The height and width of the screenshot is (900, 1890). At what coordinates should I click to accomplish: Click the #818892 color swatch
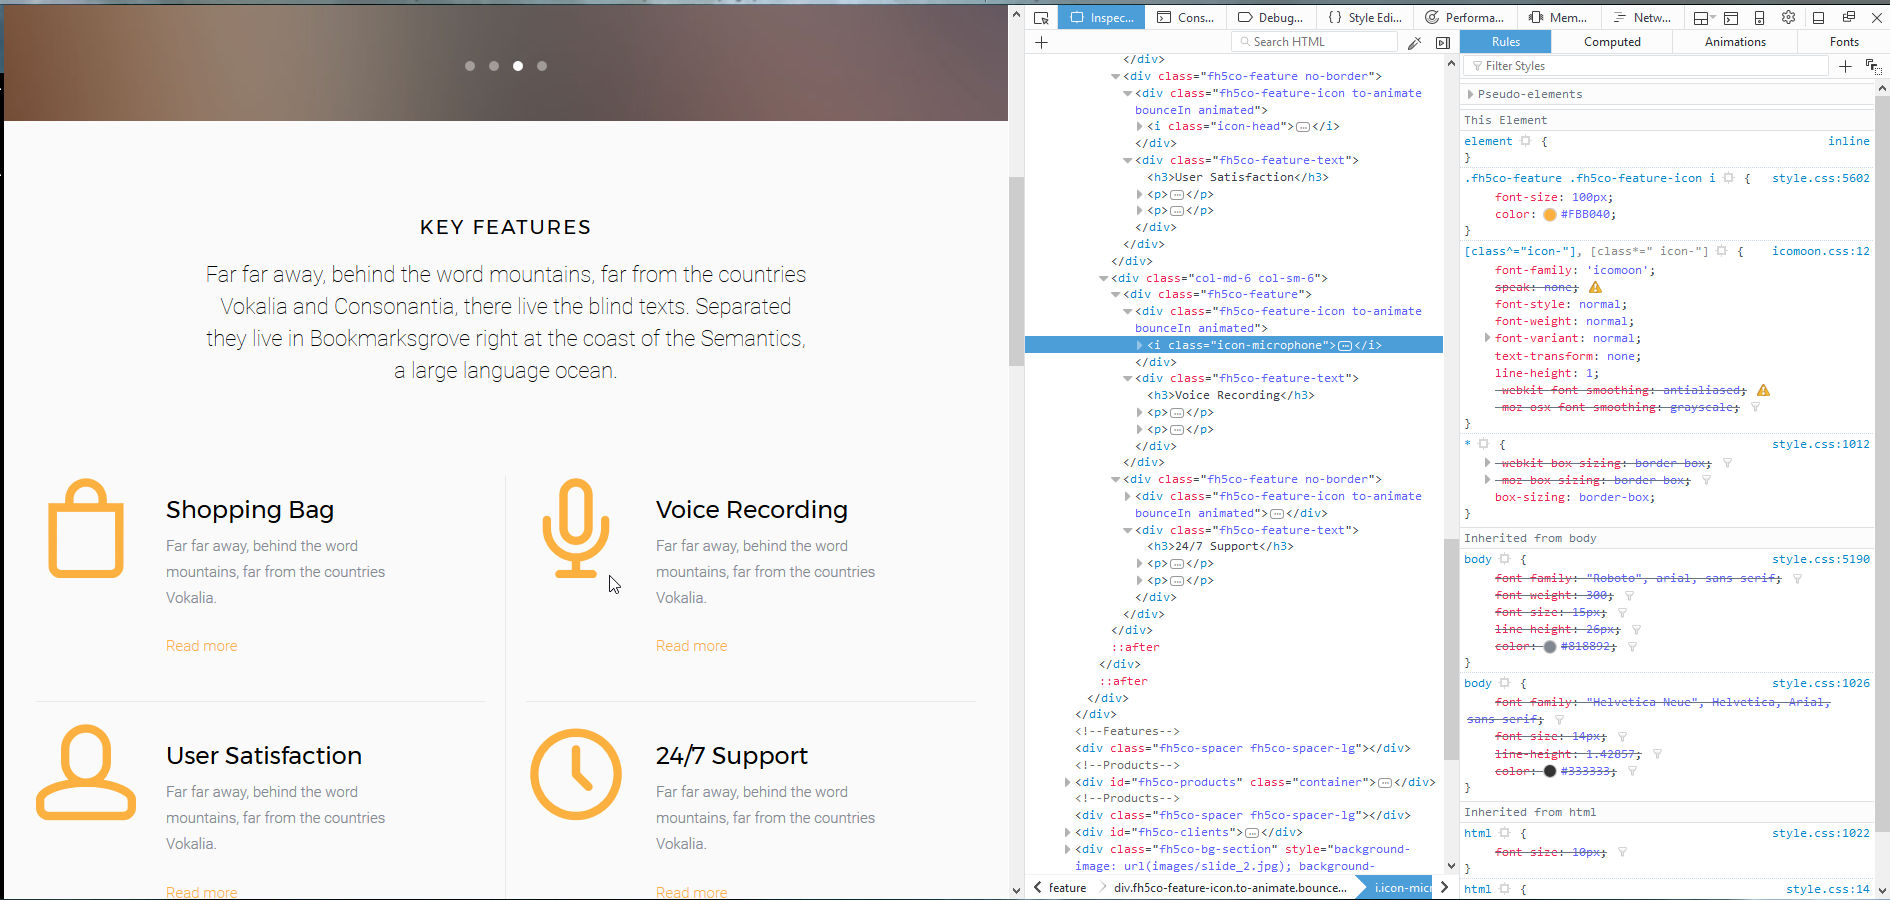tap(1550, 647)
